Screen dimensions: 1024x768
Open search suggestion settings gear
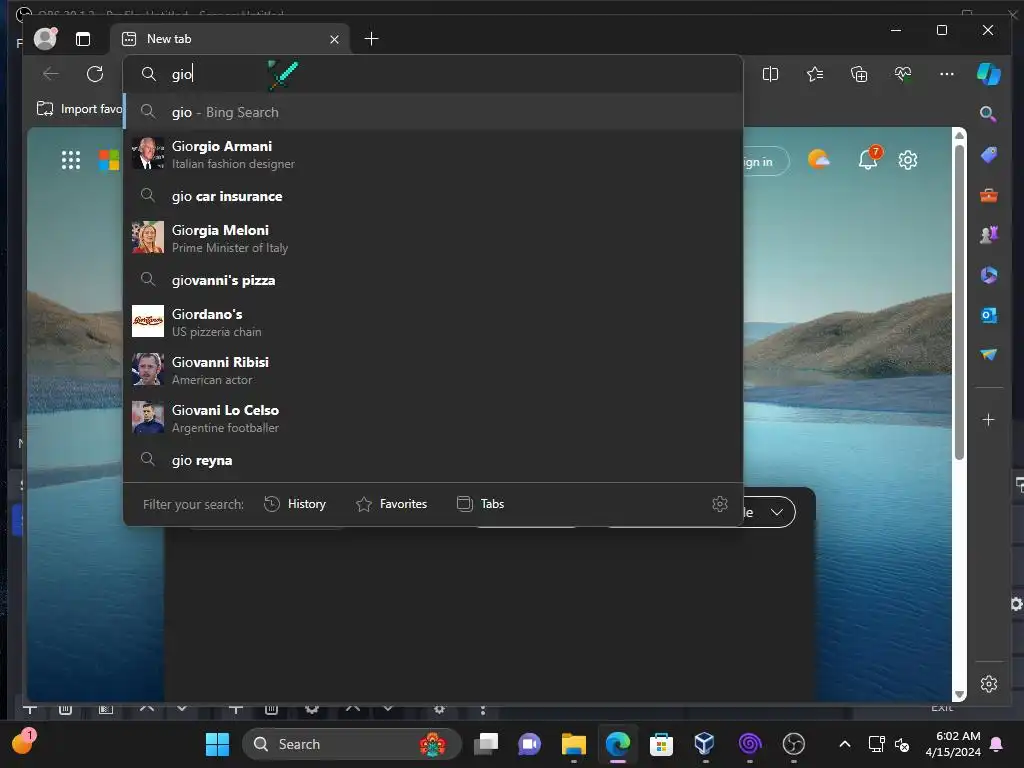(720, 504)
